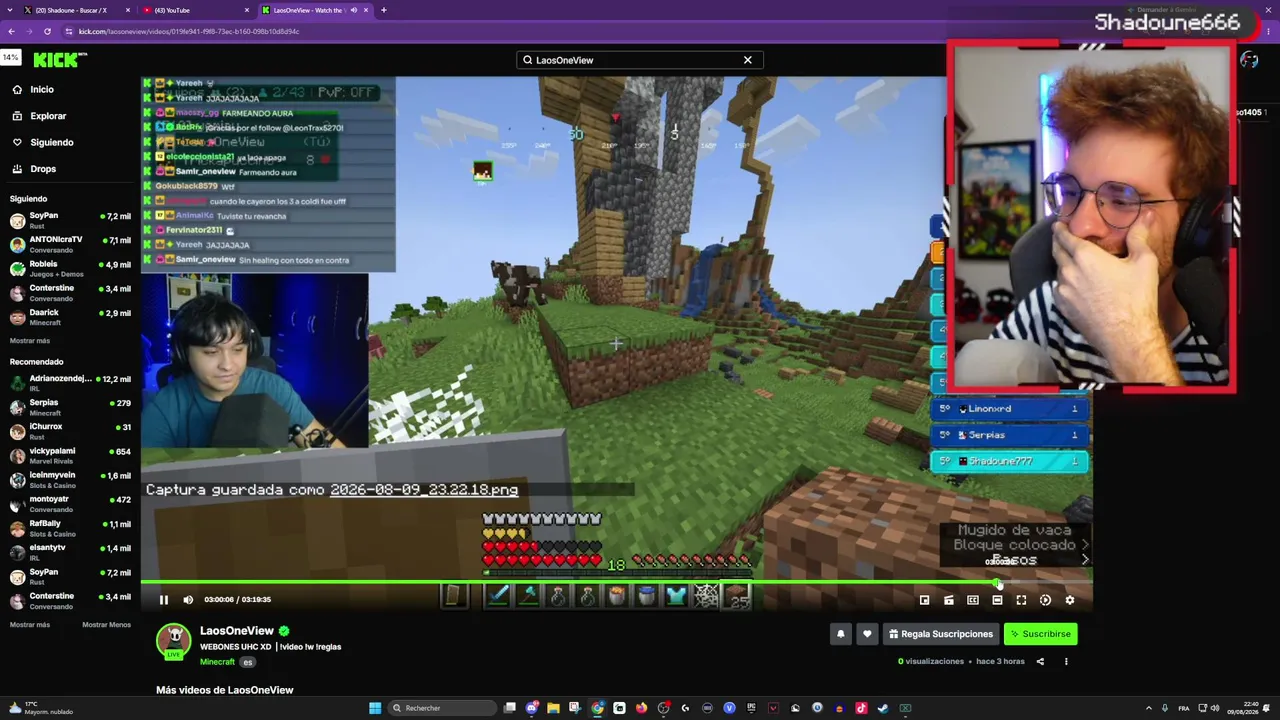Open vickypalami channel in the sidebar
The width and height of the screenshot is (1280, 720).
(x=70, y=455)
